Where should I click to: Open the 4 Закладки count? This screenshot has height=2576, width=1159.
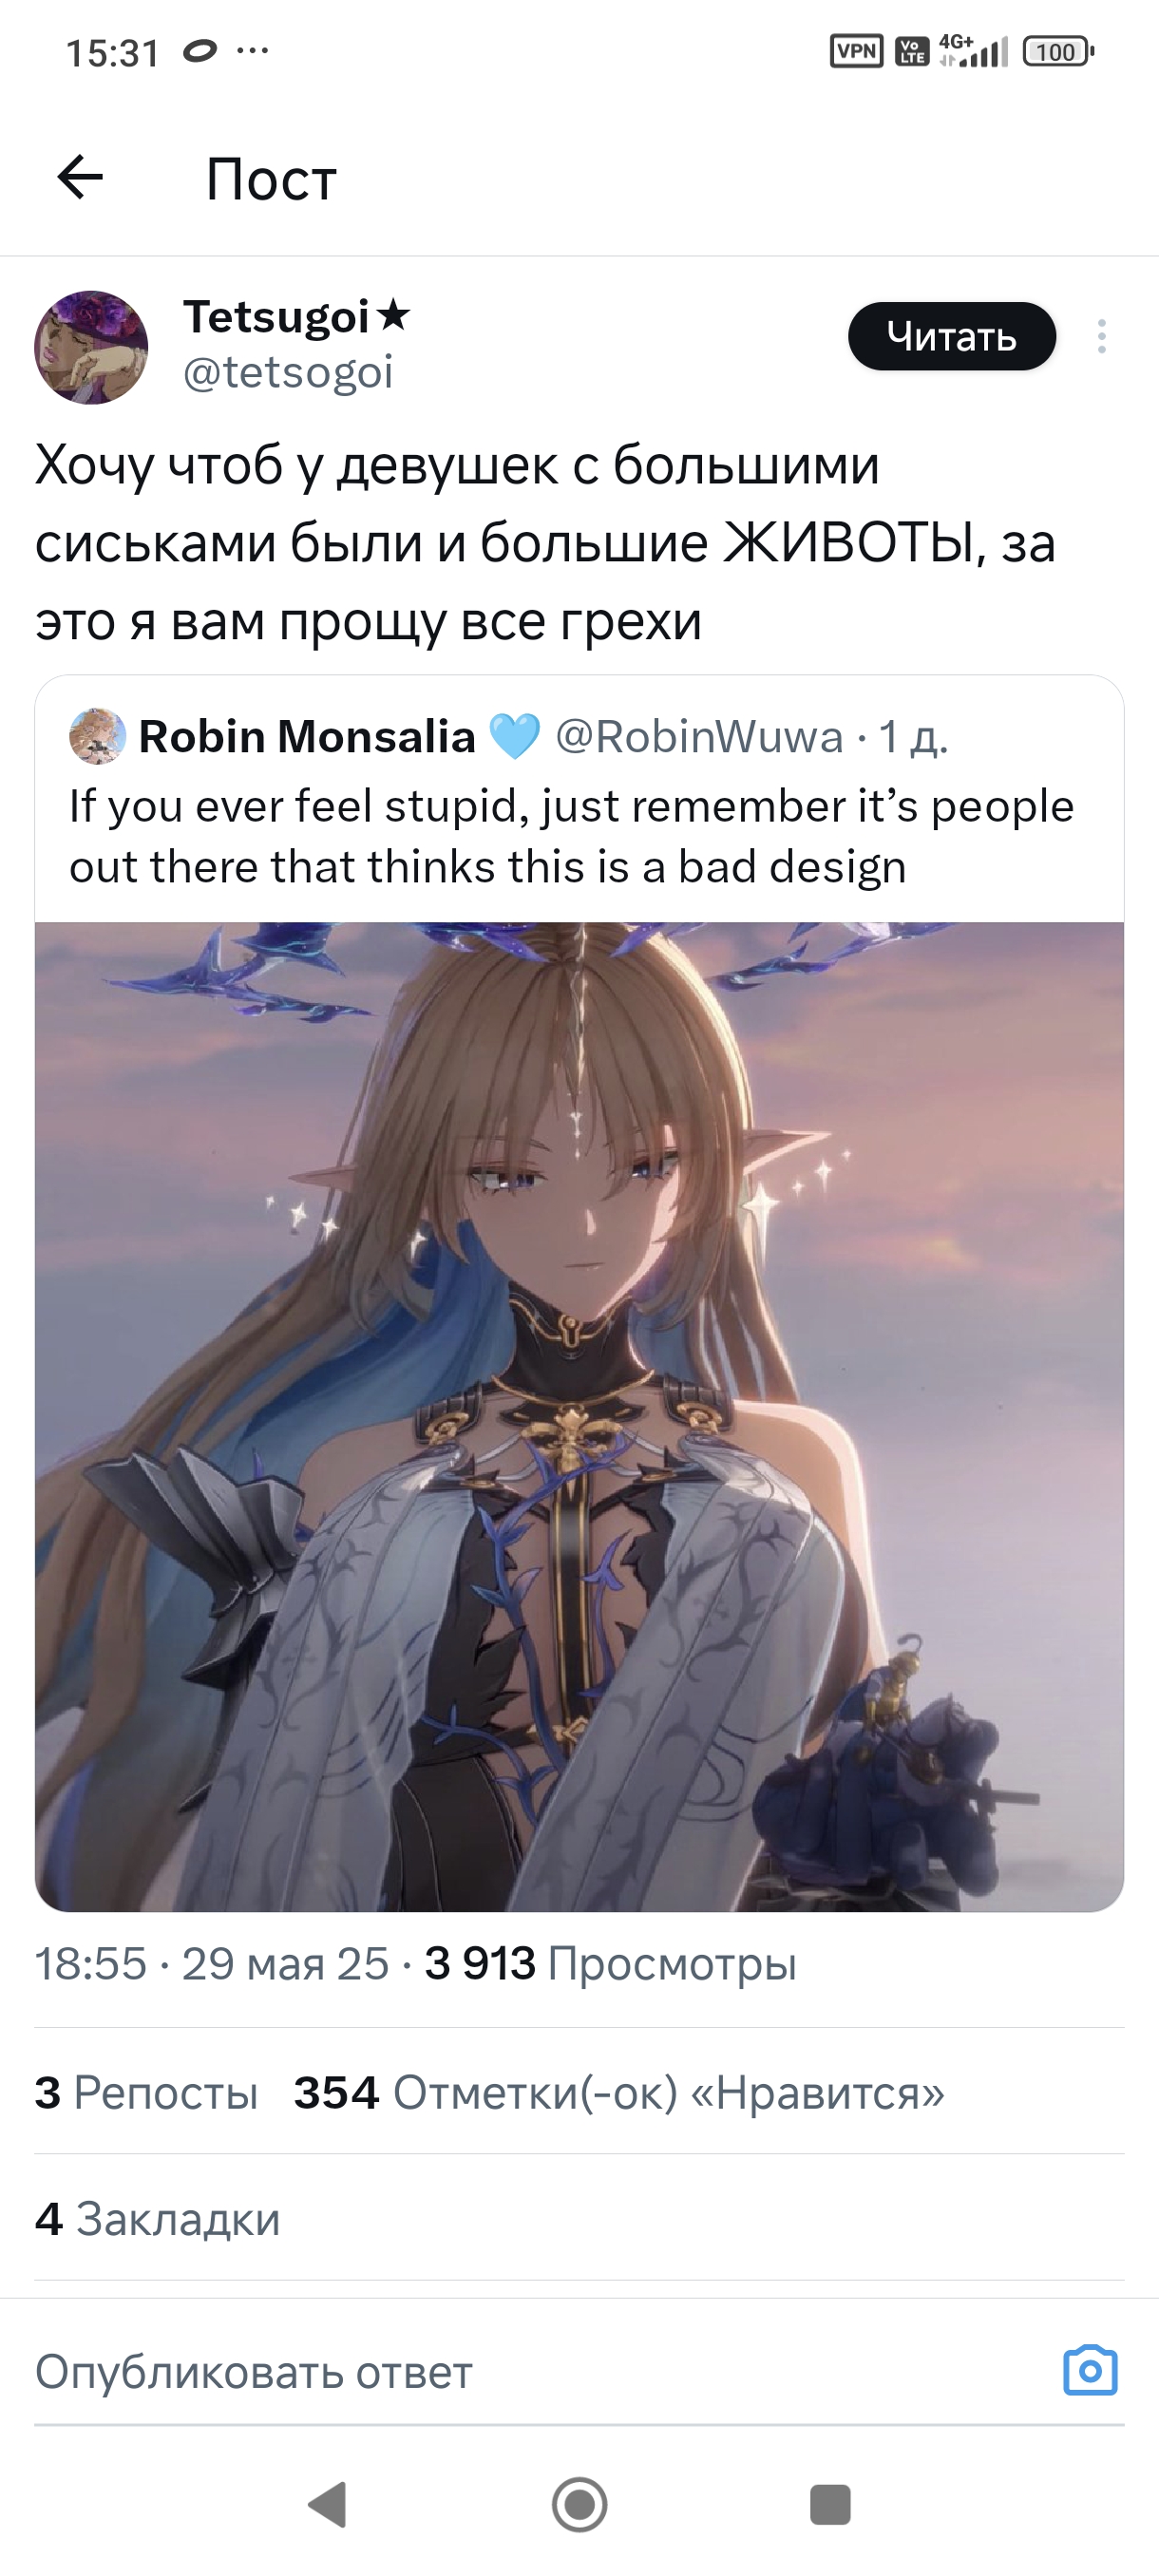click(x=157, y=2218)
